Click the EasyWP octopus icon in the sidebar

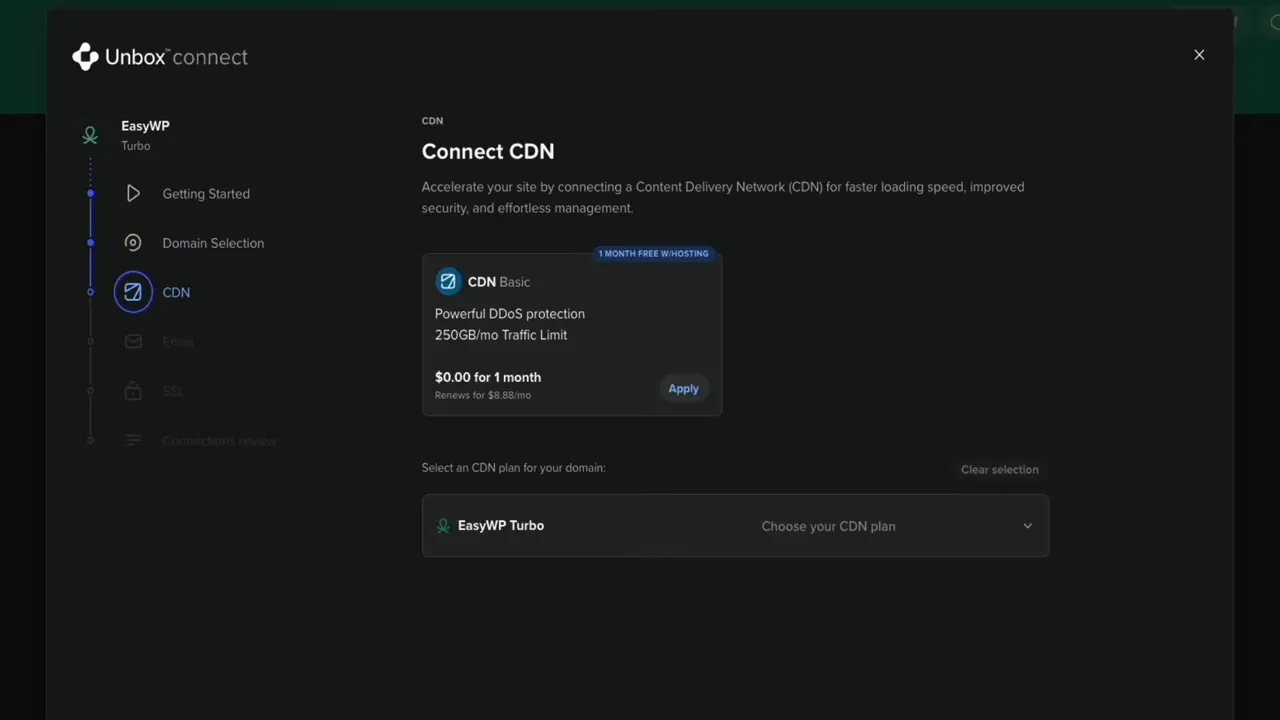pos(90,135)
